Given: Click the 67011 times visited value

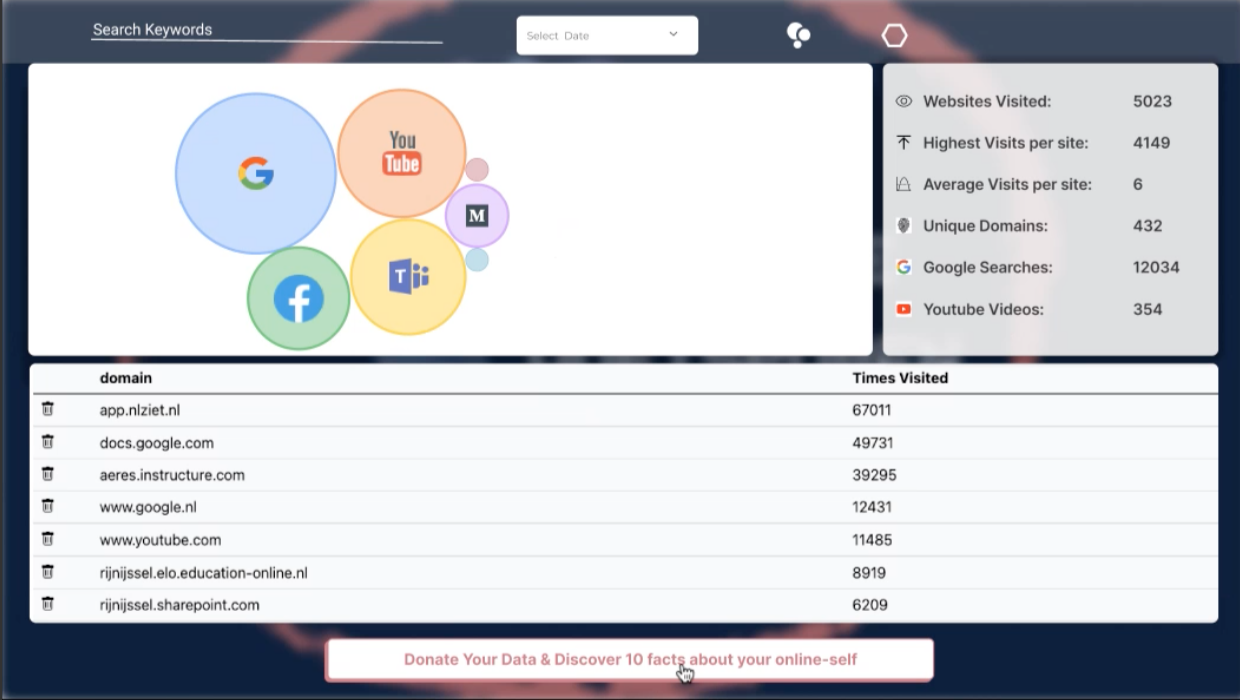Looking at the screenshot, I should pyautogui.click(x=872, y=410).
